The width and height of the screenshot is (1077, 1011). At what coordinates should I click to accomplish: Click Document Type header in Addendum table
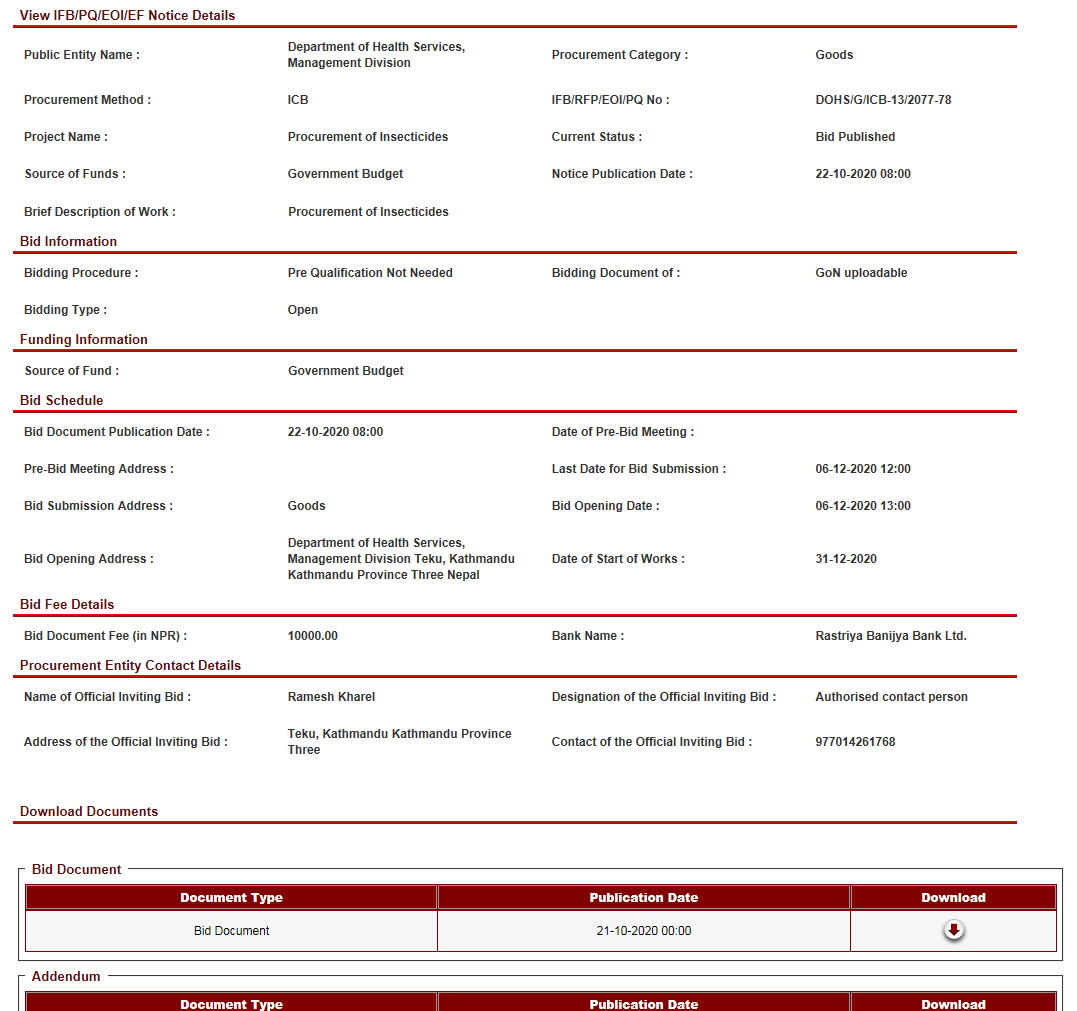click(231, 1003)
